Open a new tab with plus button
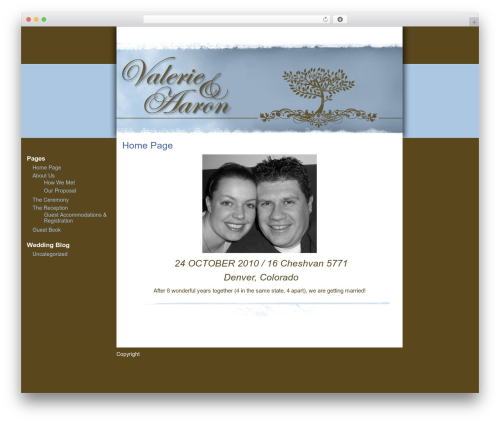 [474, 22]
